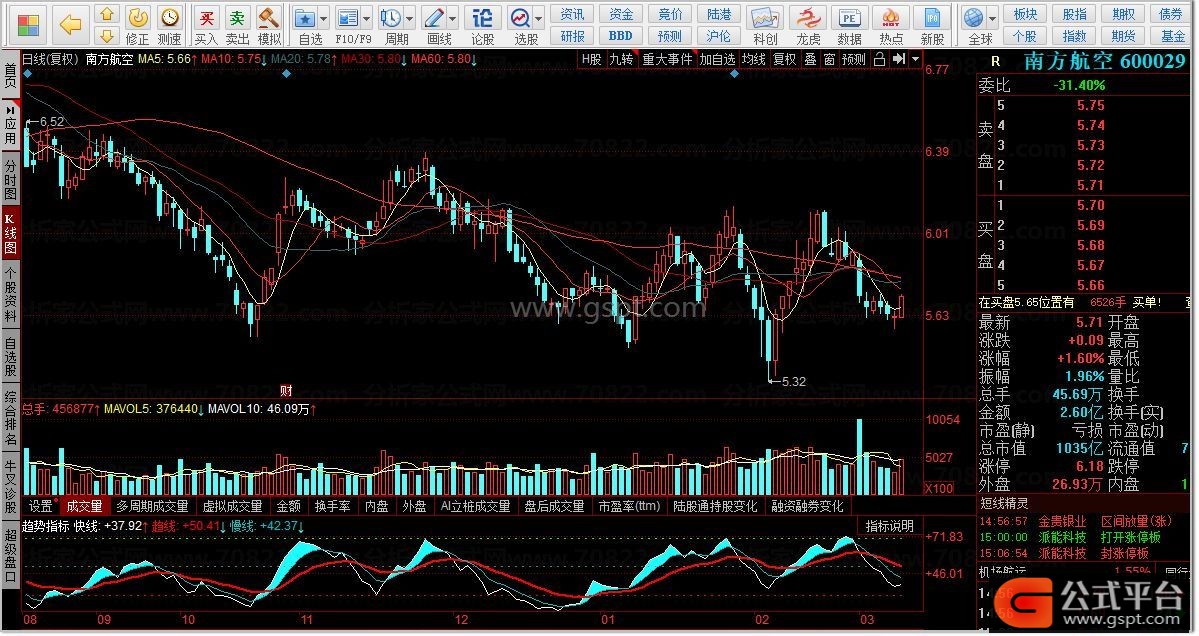Switch to the 成交量 volume tab

(84, 506)
